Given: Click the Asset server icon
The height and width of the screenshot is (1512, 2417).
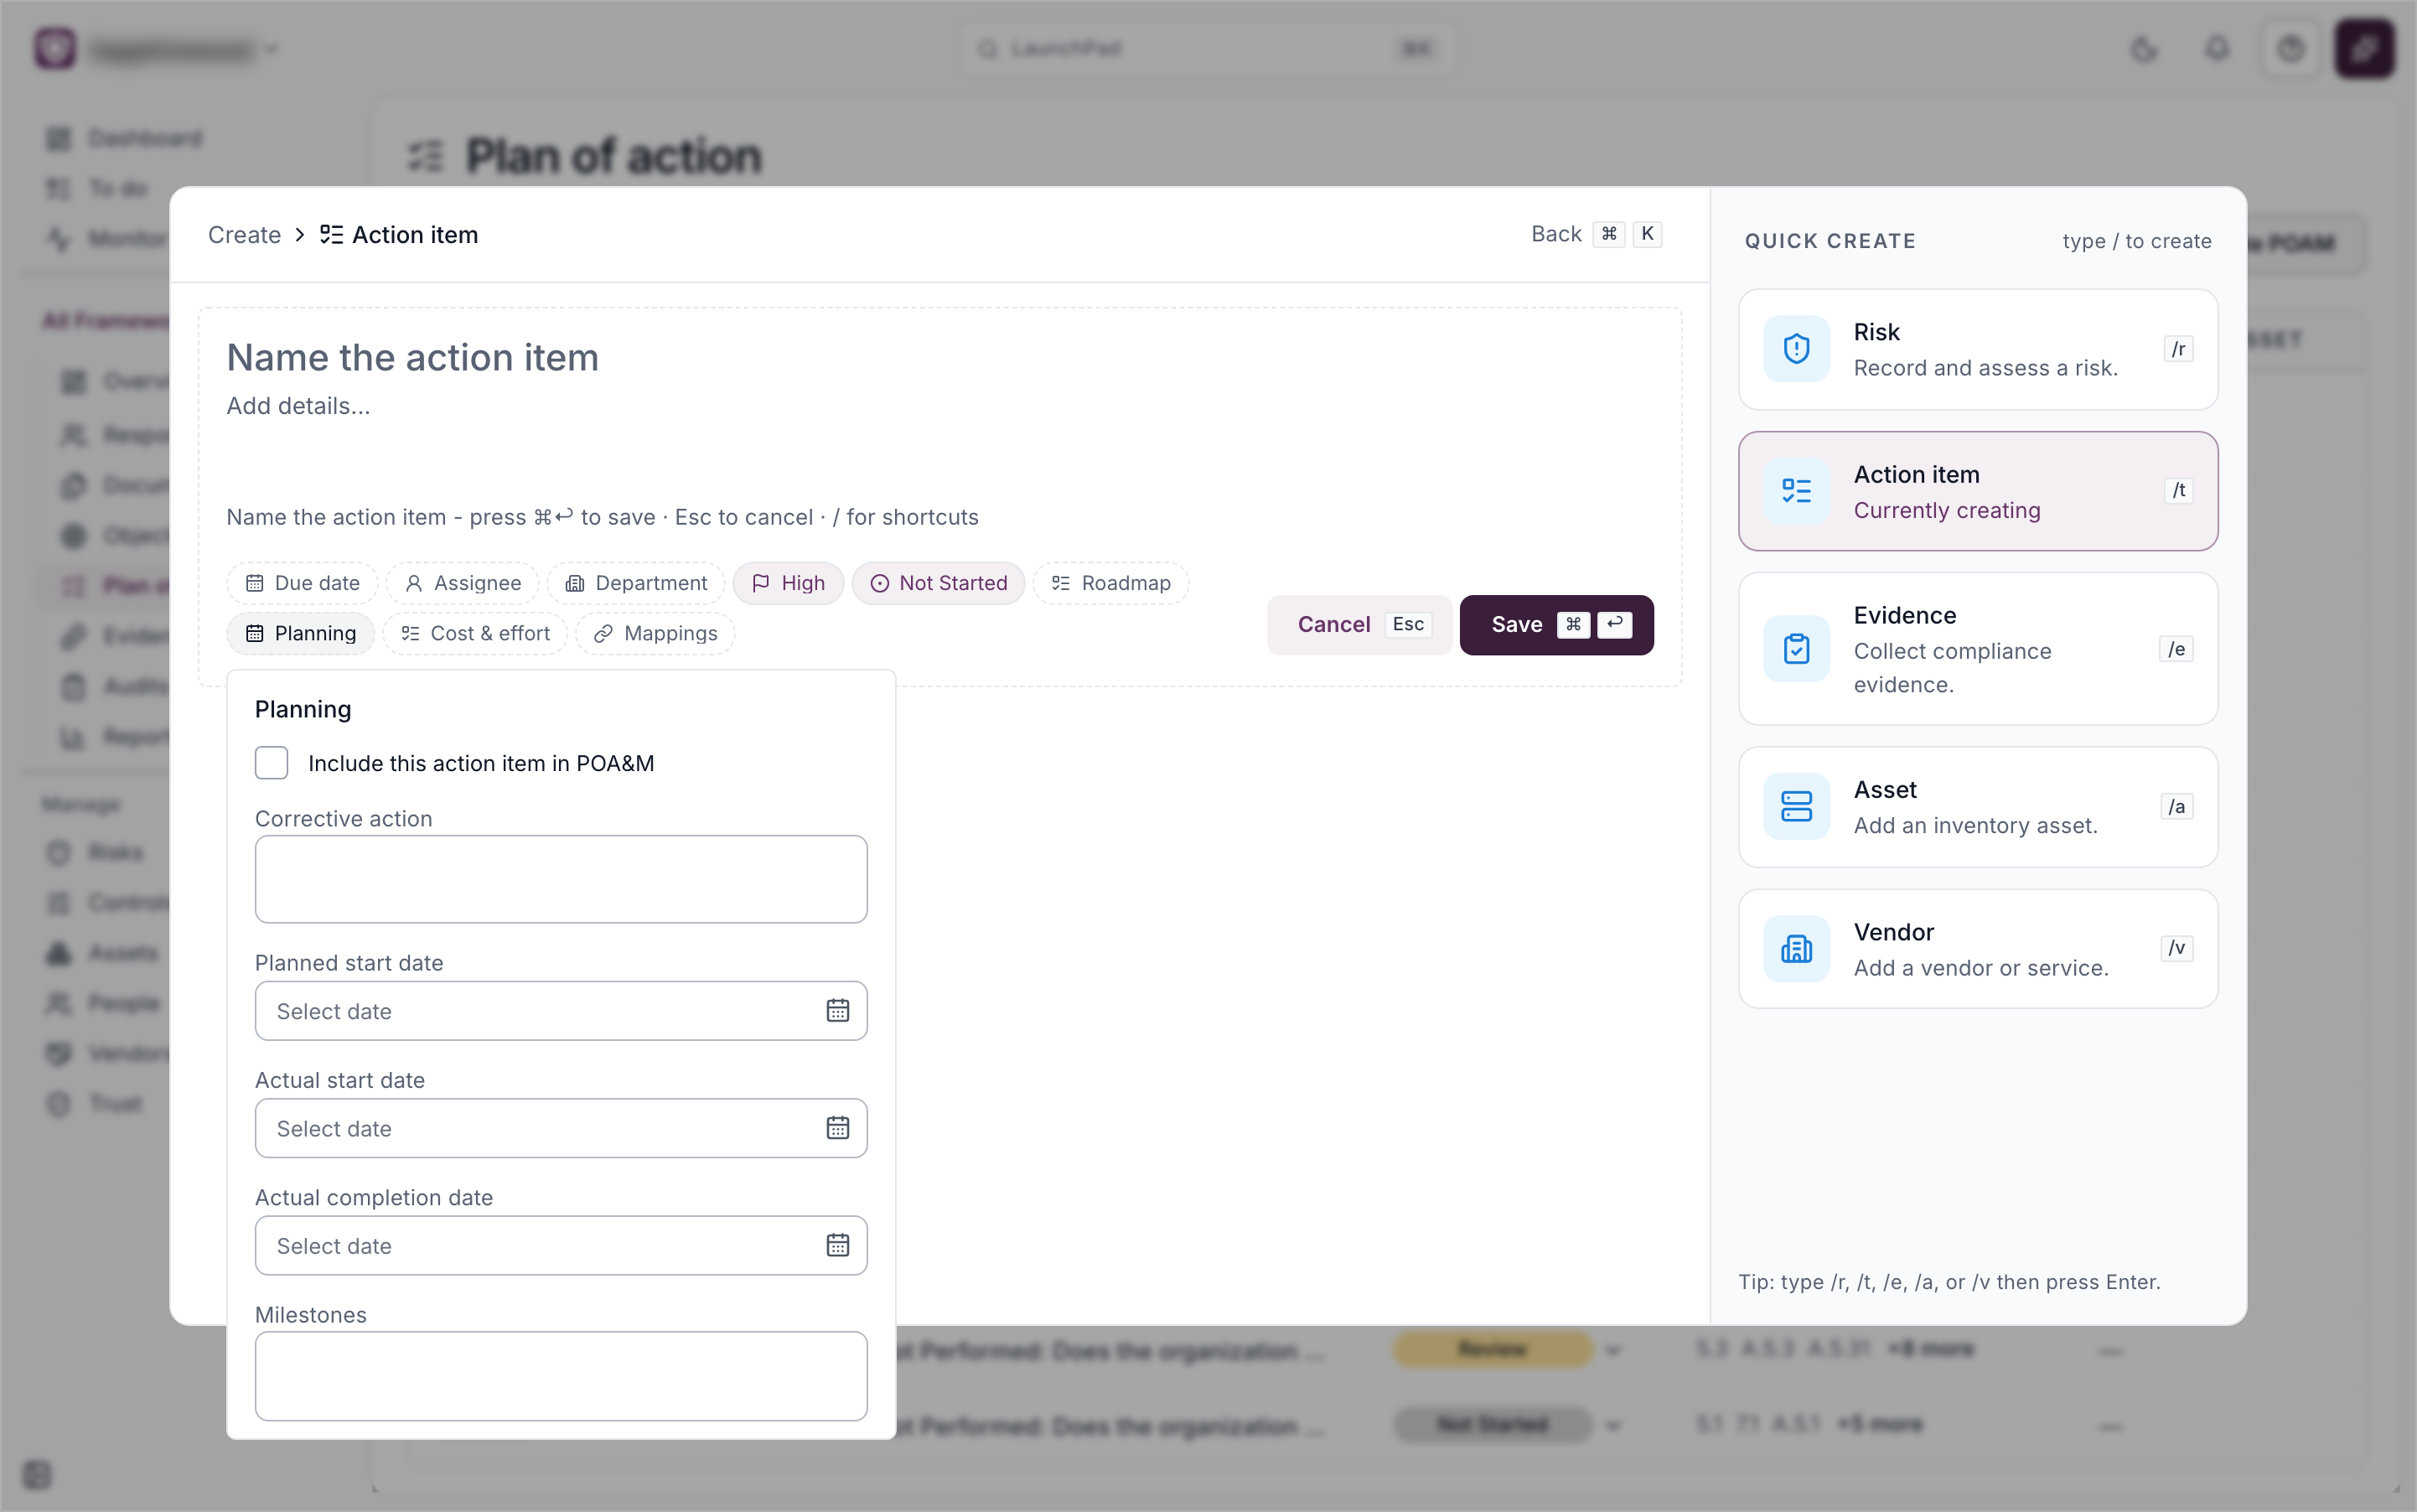Looking at the screenshot, I should 1796,807.
